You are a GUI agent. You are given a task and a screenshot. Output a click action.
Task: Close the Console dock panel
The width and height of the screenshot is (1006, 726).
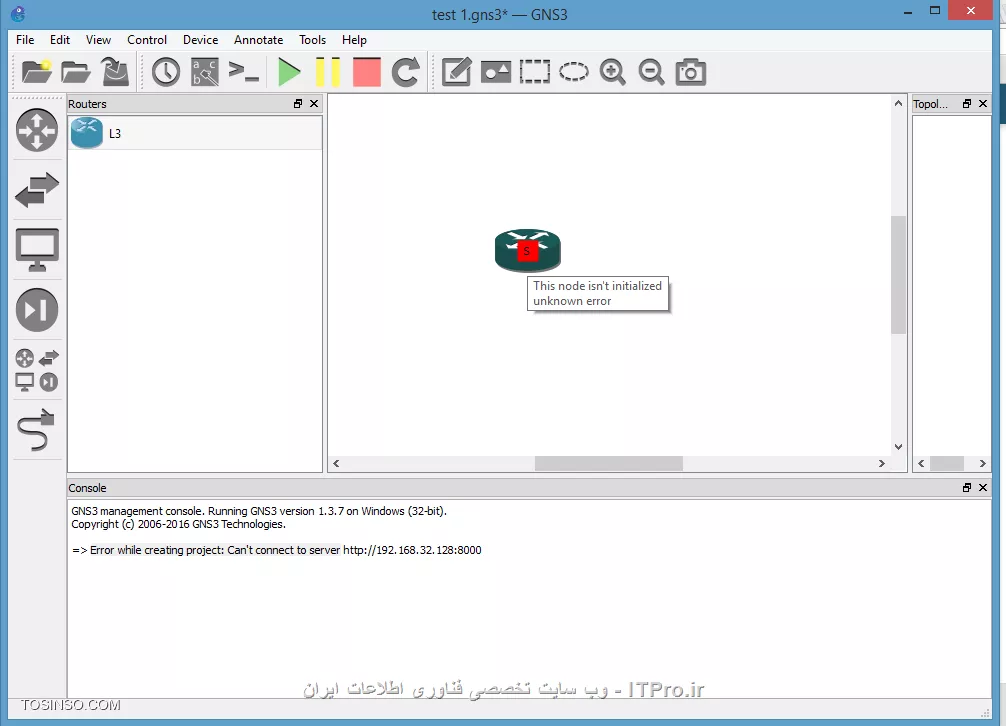[983, 487]
